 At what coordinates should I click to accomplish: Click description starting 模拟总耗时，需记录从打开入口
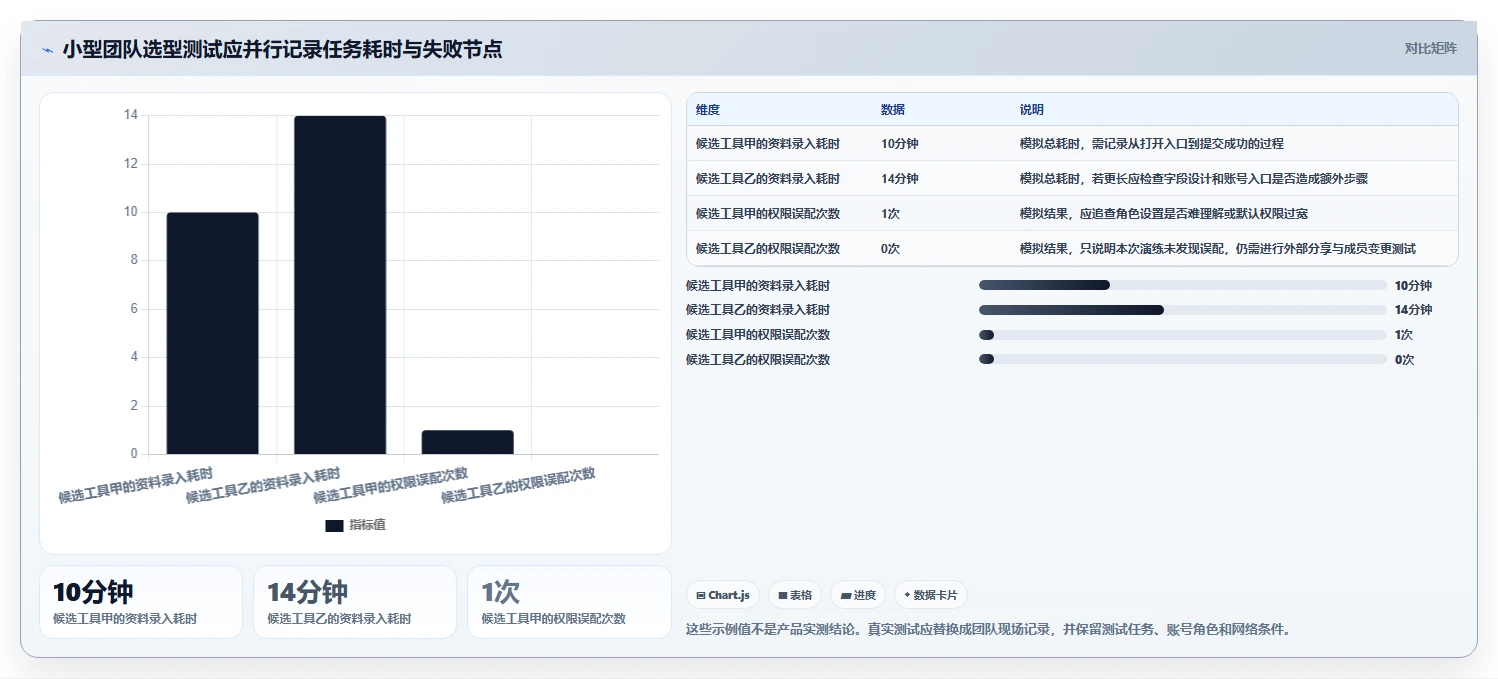tap(1152, 144)
